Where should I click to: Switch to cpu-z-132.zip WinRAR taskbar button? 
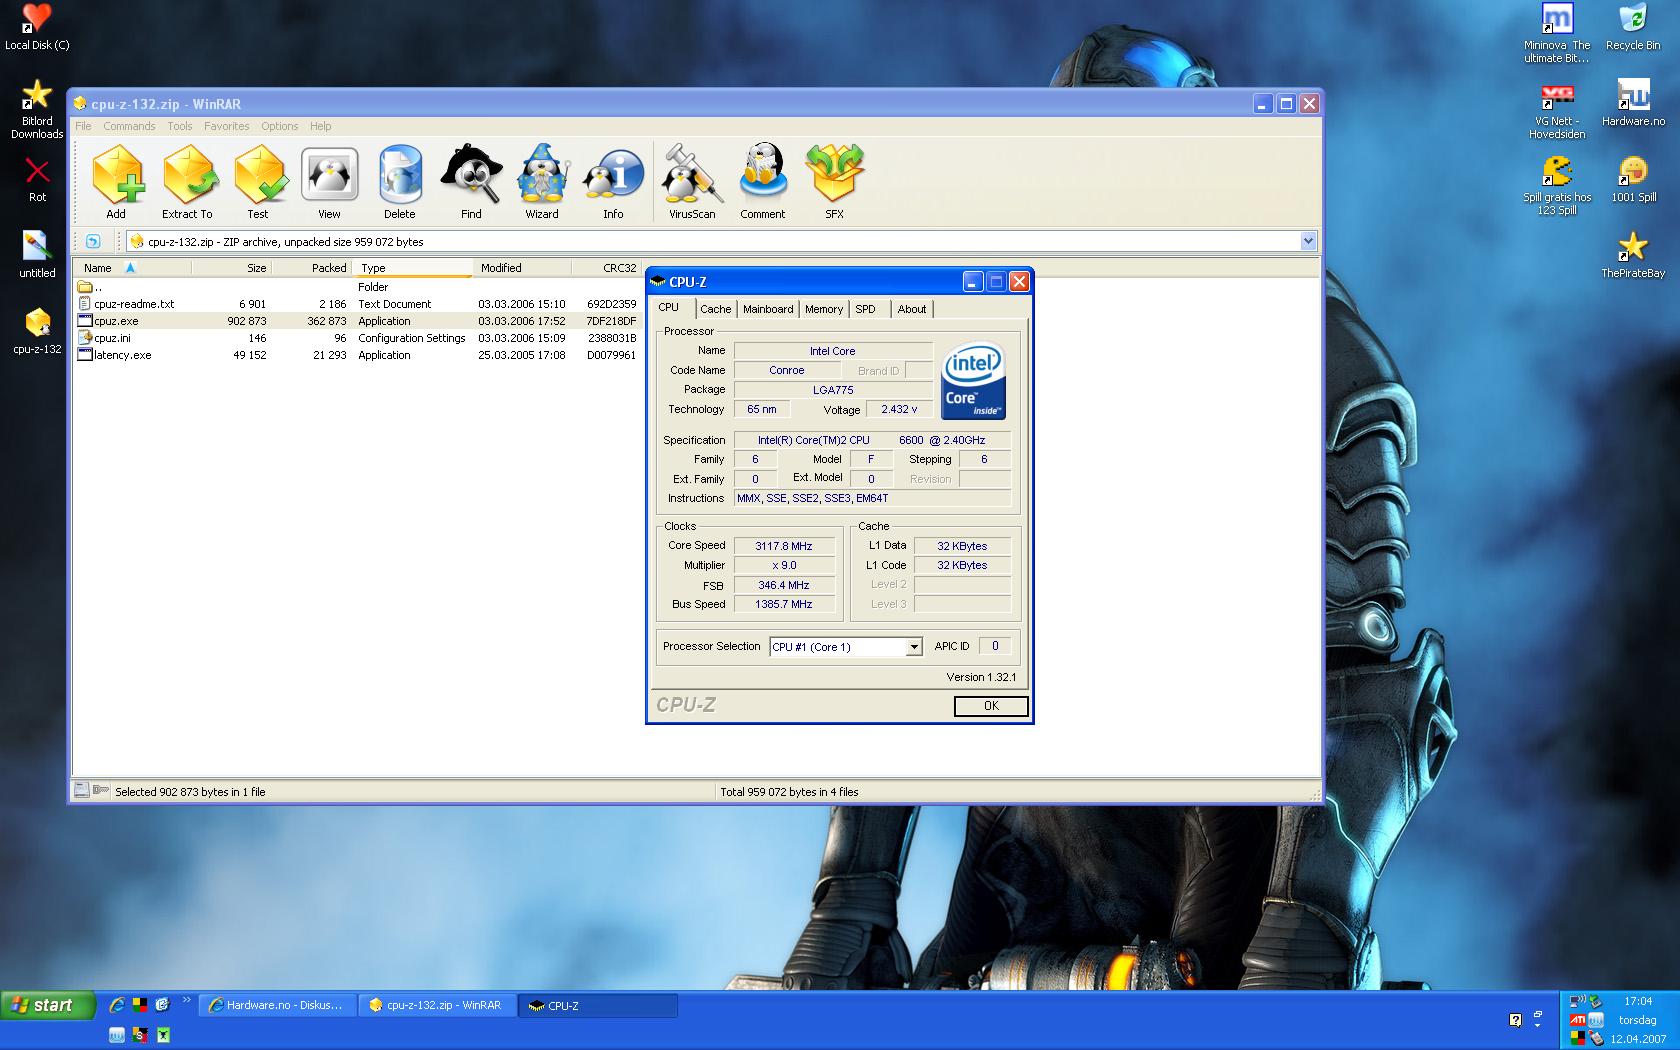point(437,1005)
